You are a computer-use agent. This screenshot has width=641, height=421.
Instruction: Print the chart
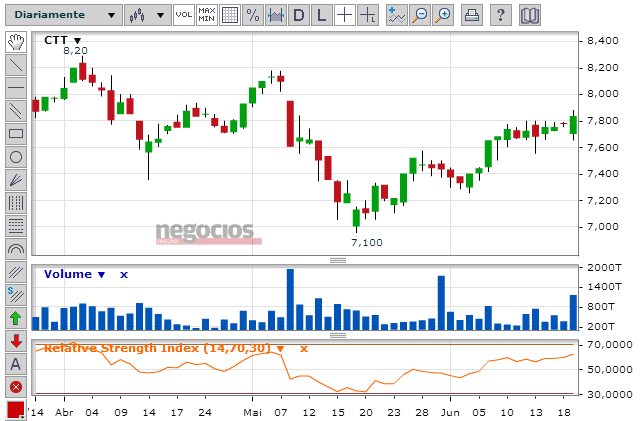point(472,15)
